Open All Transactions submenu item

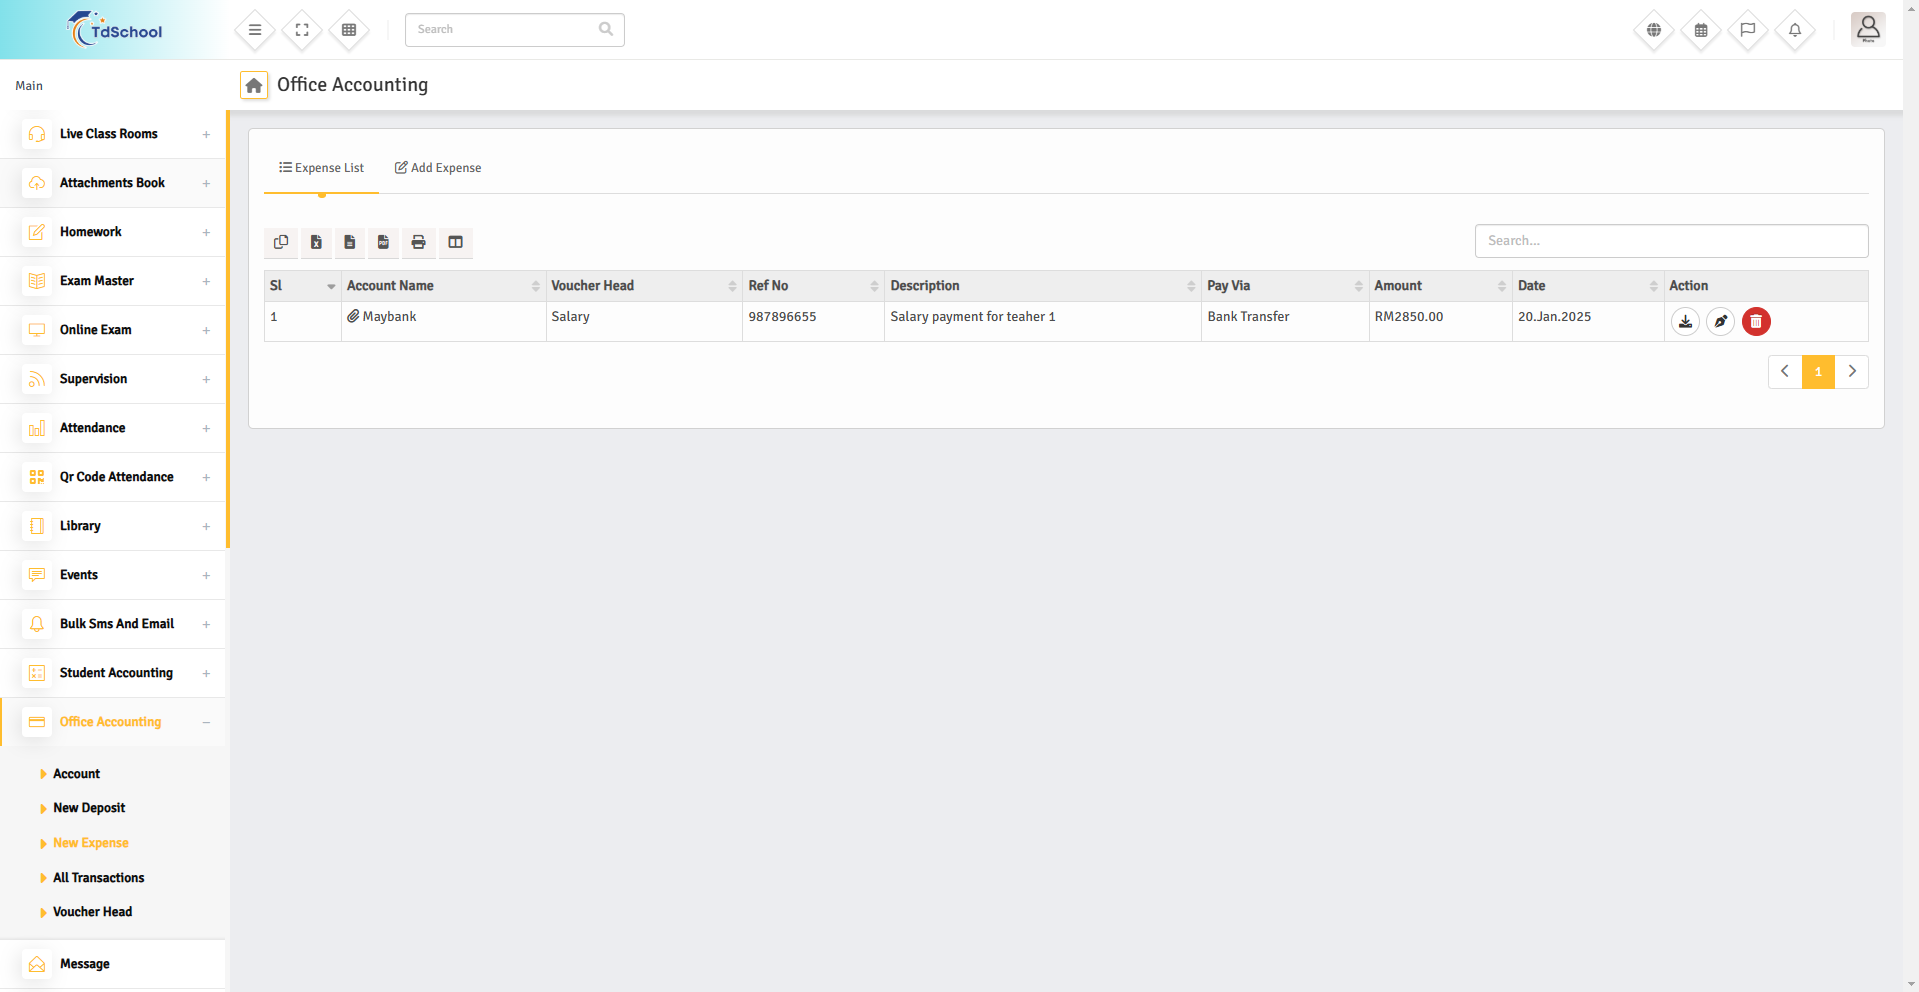click(x=98, y=878)
